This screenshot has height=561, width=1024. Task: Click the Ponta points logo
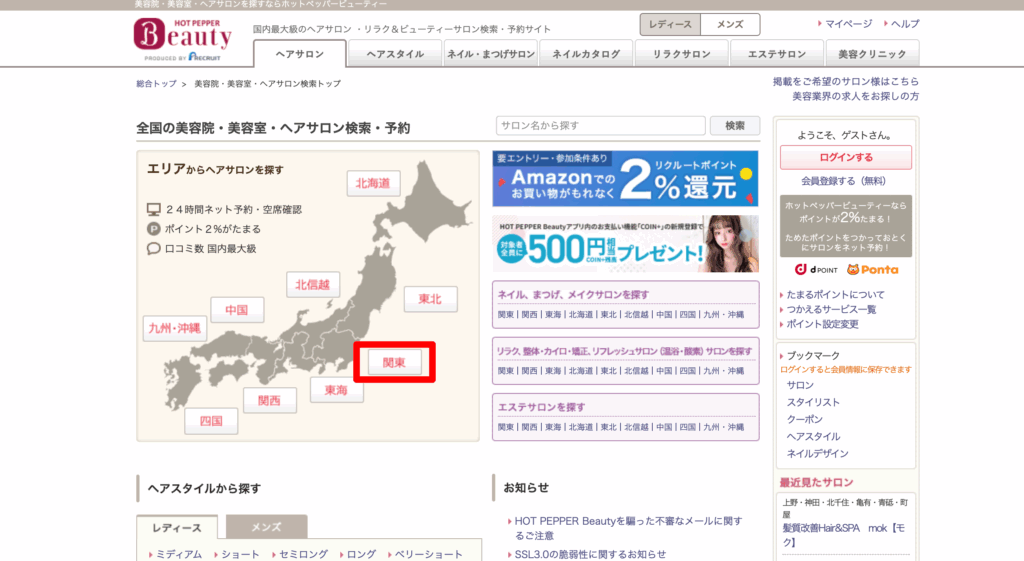(872, 269)
